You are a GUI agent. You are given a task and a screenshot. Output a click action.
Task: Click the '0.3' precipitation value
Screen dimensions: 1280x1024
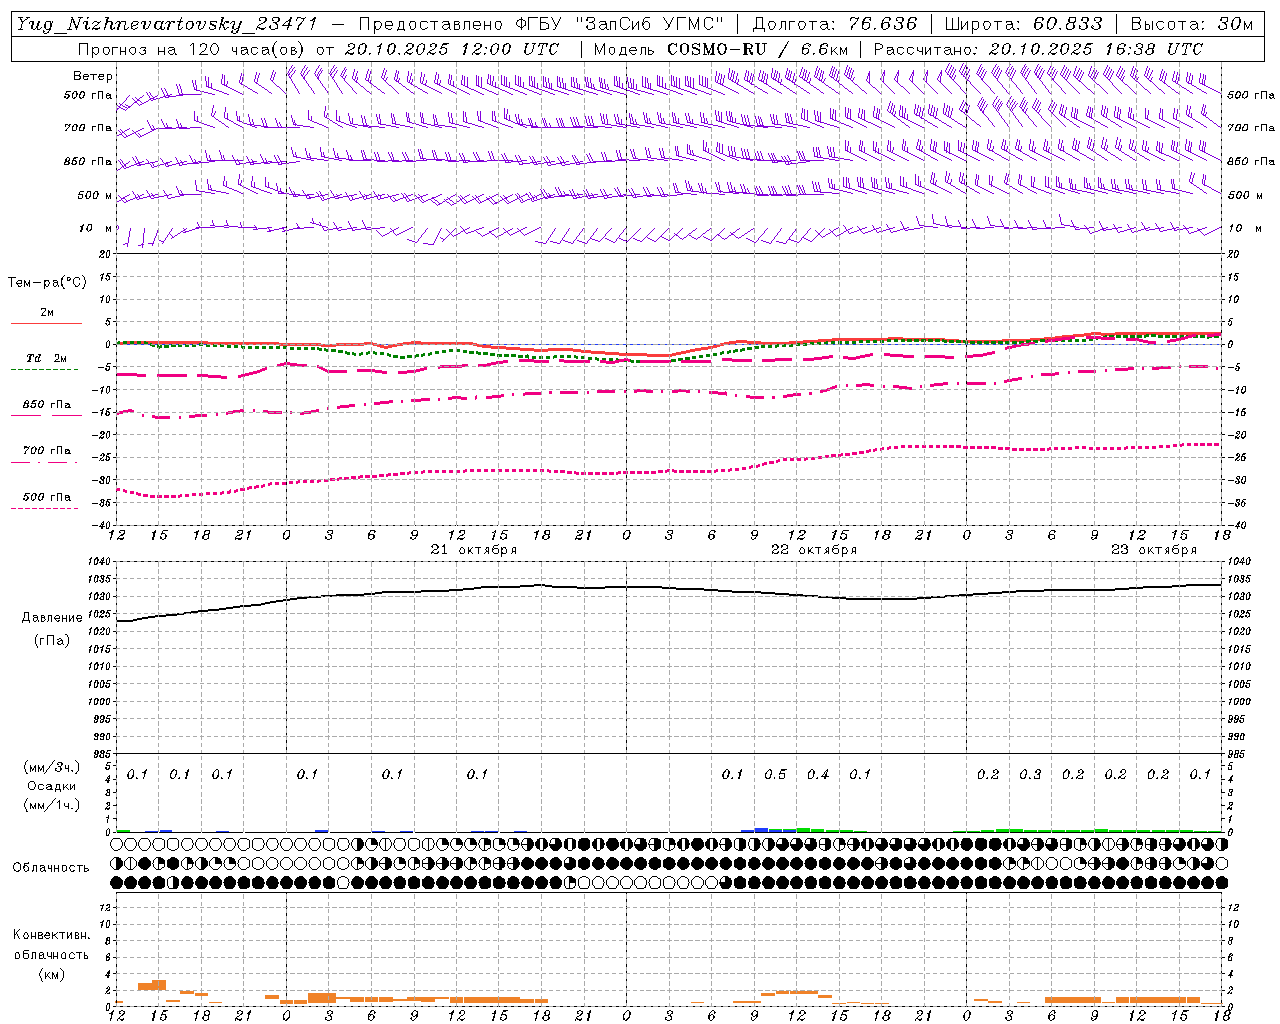tap(1030, 774)
